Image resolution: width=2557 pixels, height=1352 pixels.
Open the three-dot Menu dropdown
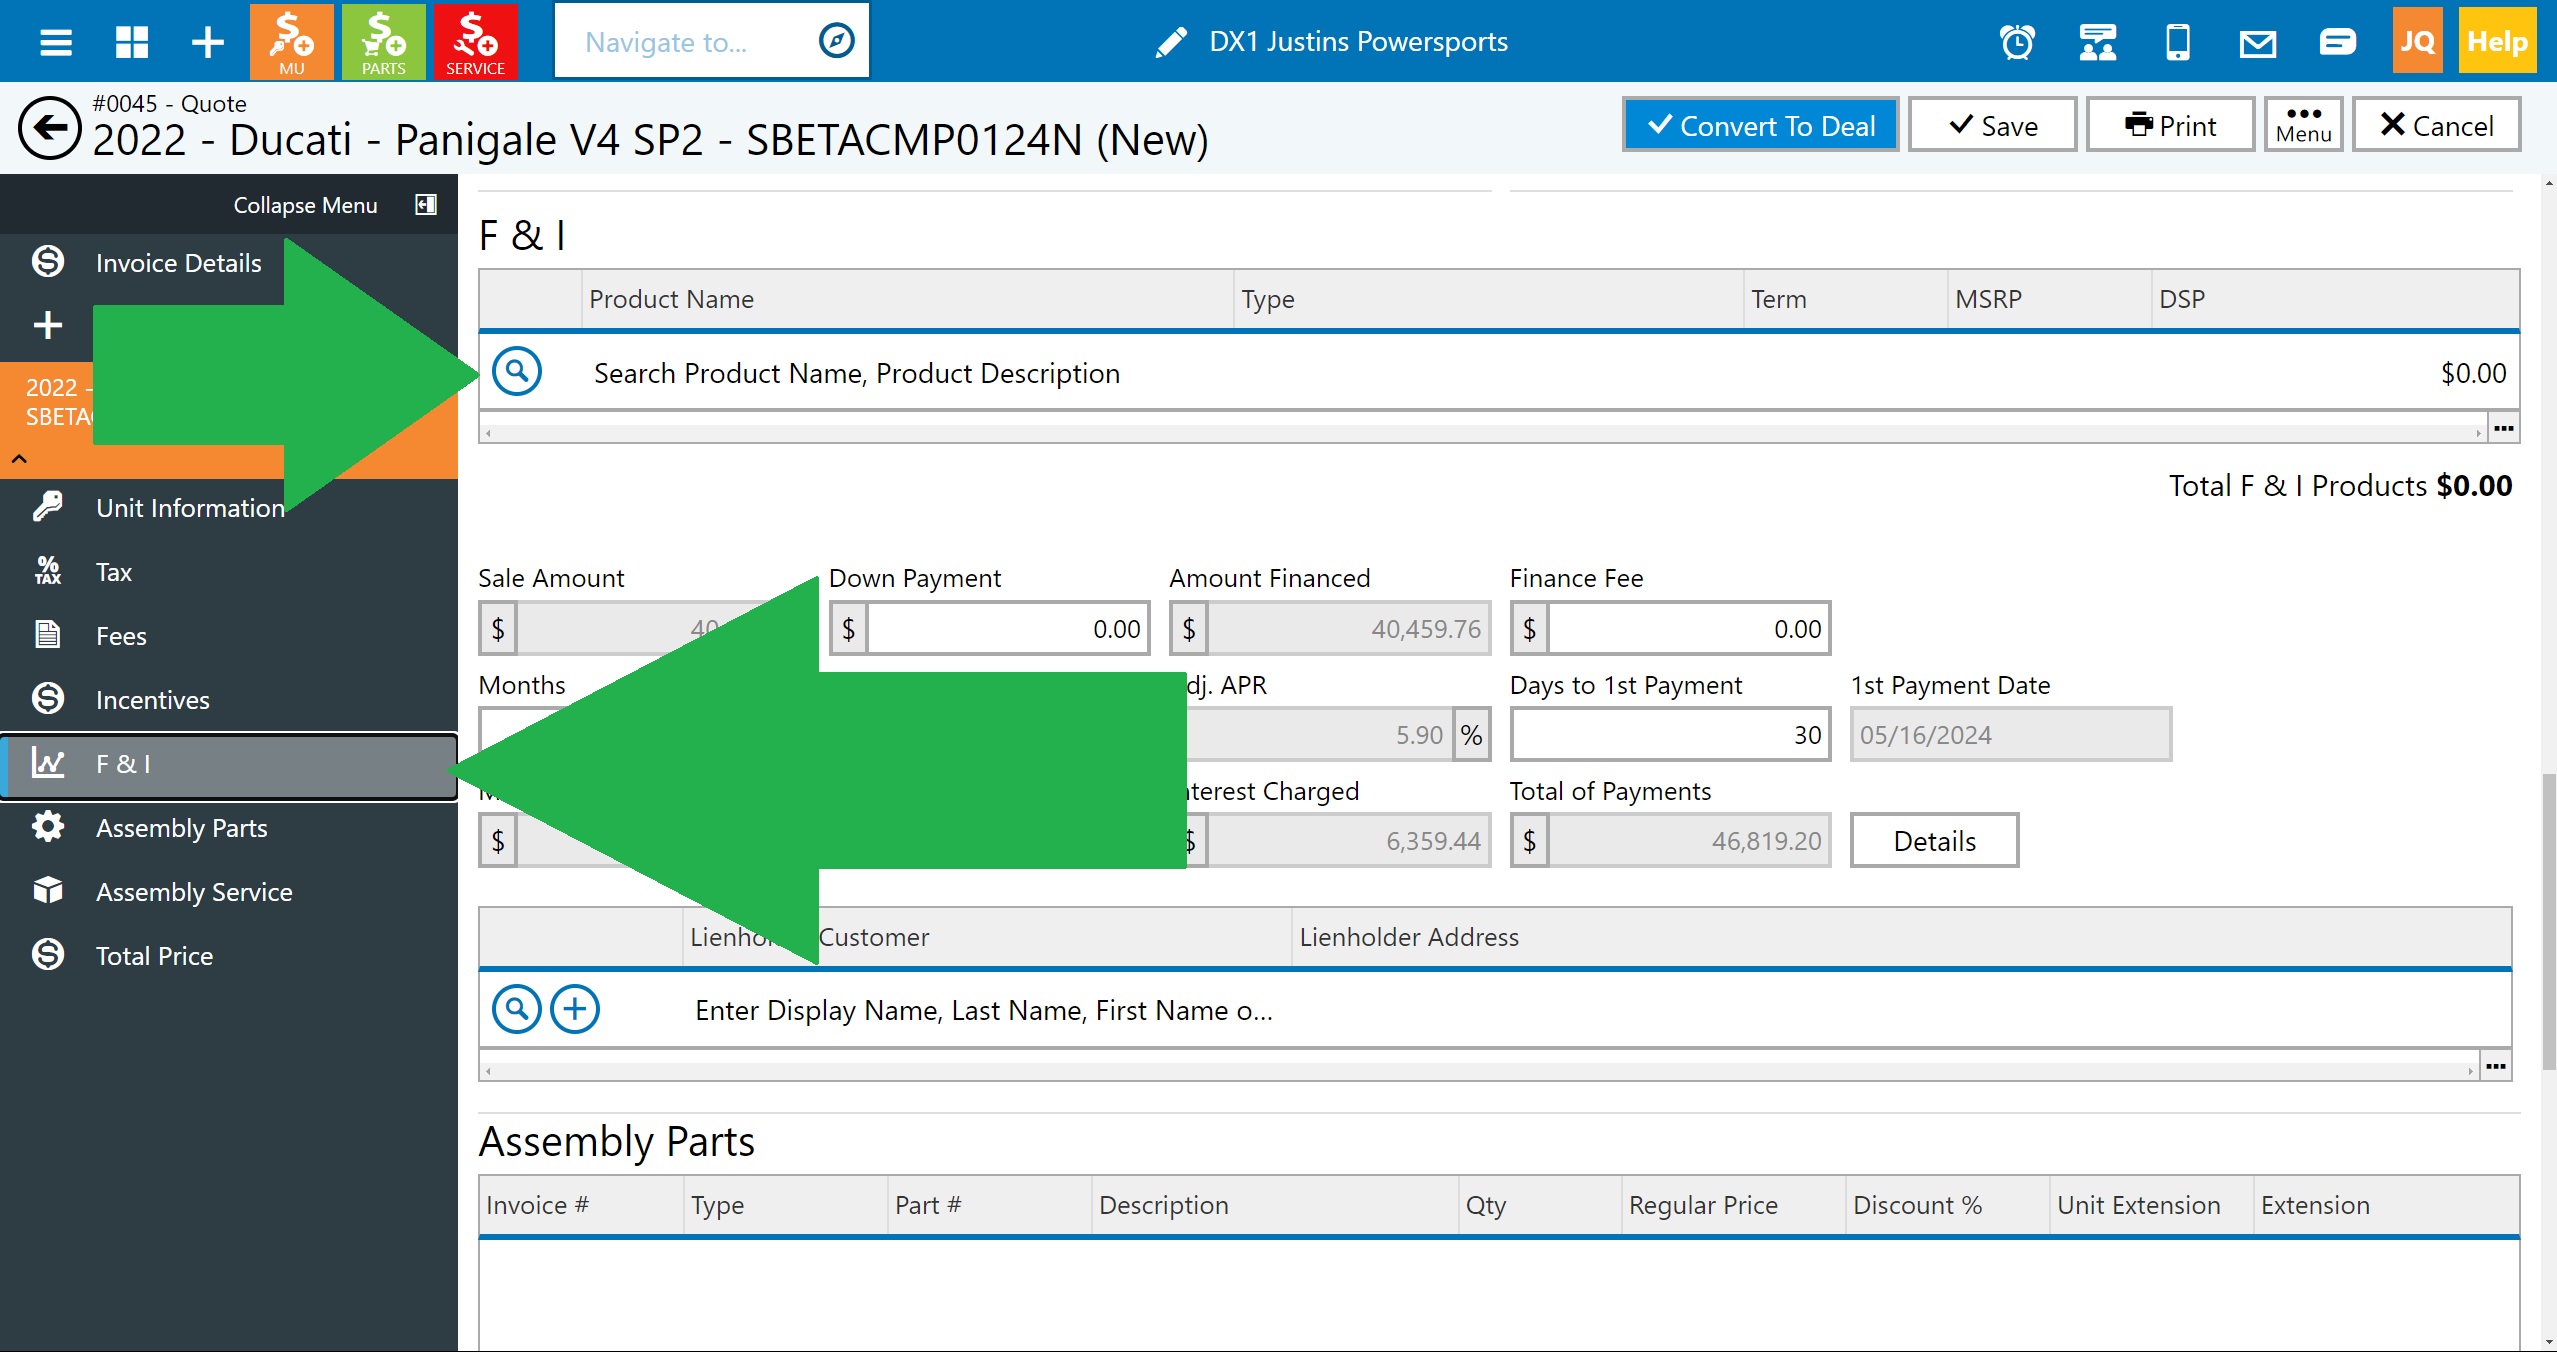click(x=2303, y=125)
